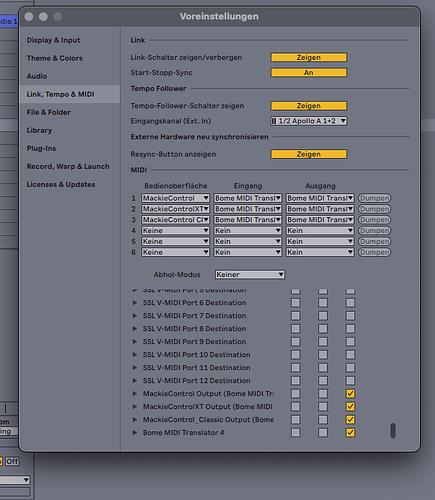
Task: Open the Abhol-Modus Keiner dropdown
Action: point(250,274)
